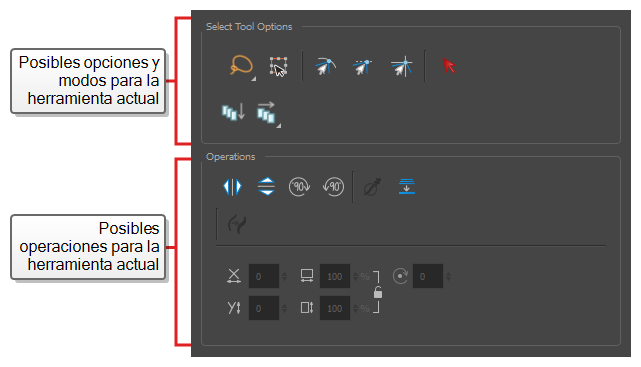Expand the Apply to layers dropdown arrow
Viewport: 641px width, 367px height.
(279, 126)
